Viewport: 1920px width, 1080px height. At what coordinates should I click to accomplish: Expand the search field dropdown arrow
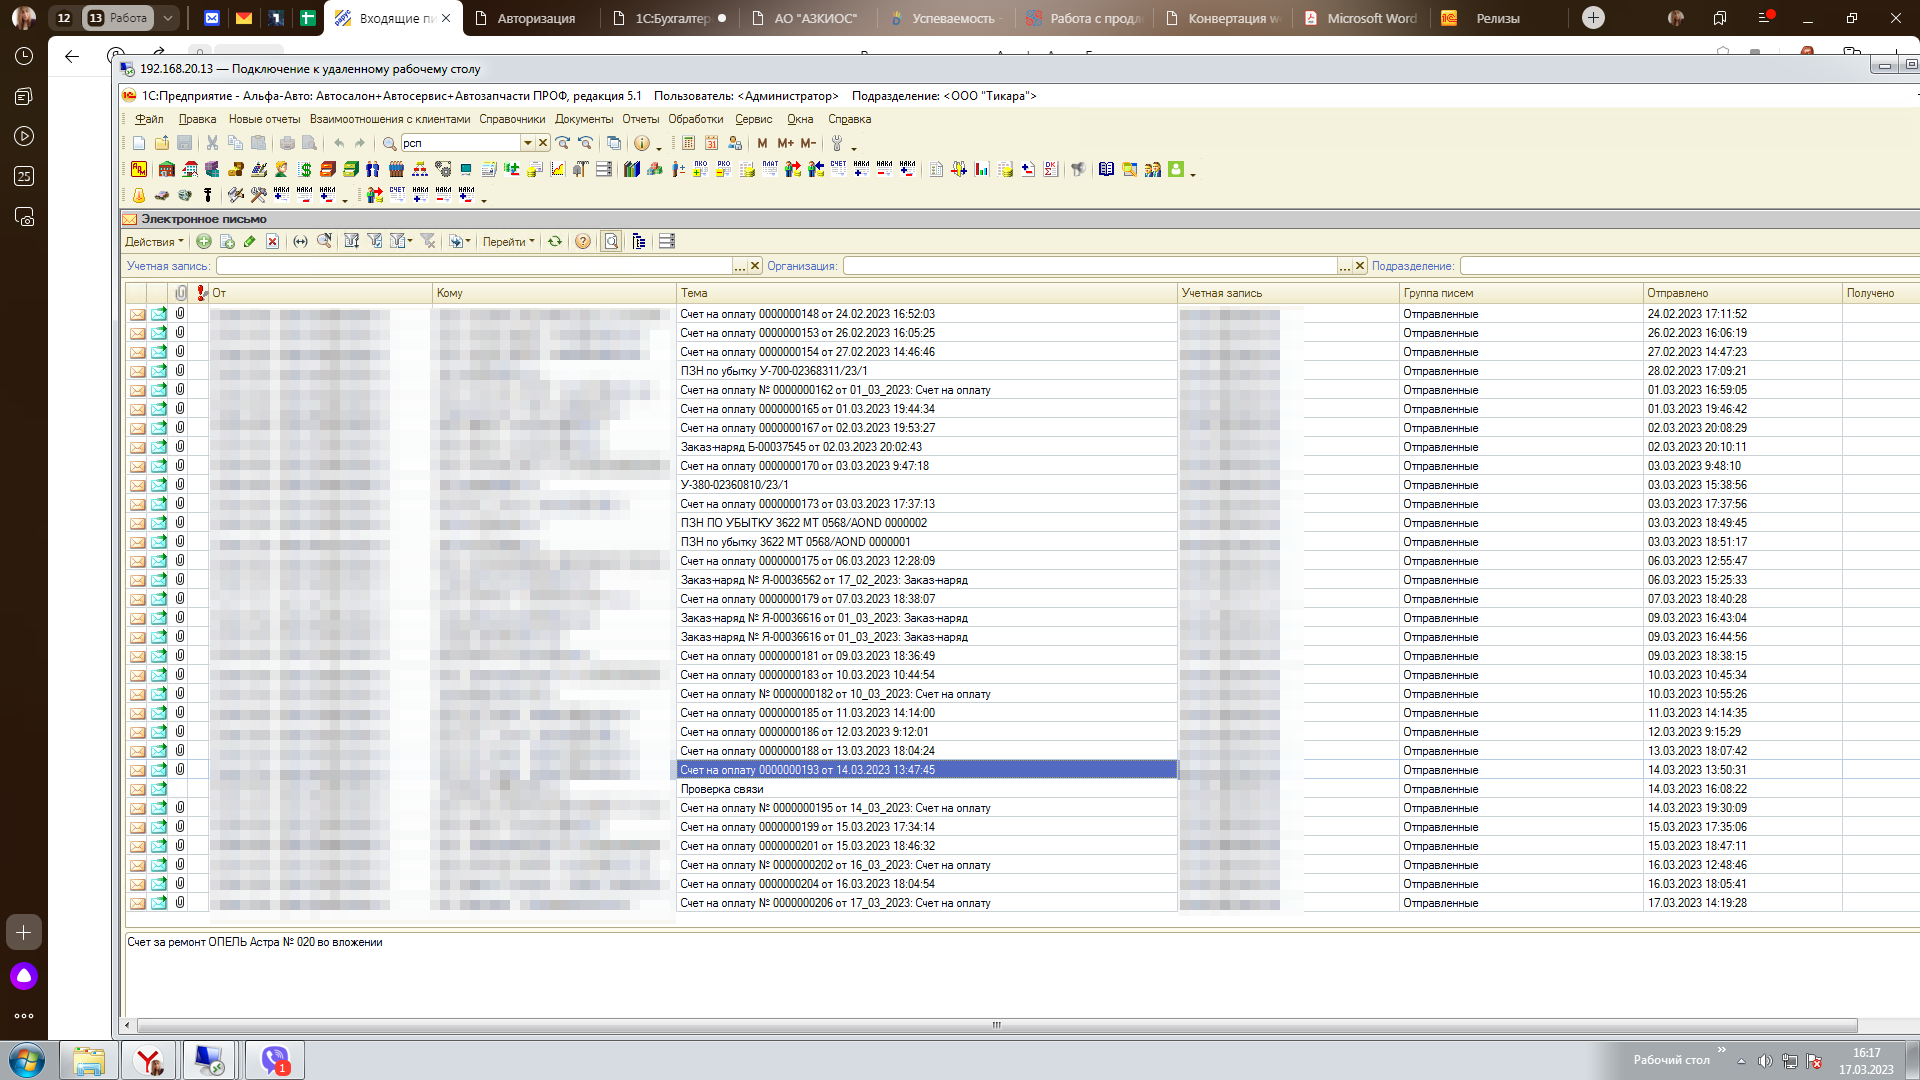tap(528, 143)
